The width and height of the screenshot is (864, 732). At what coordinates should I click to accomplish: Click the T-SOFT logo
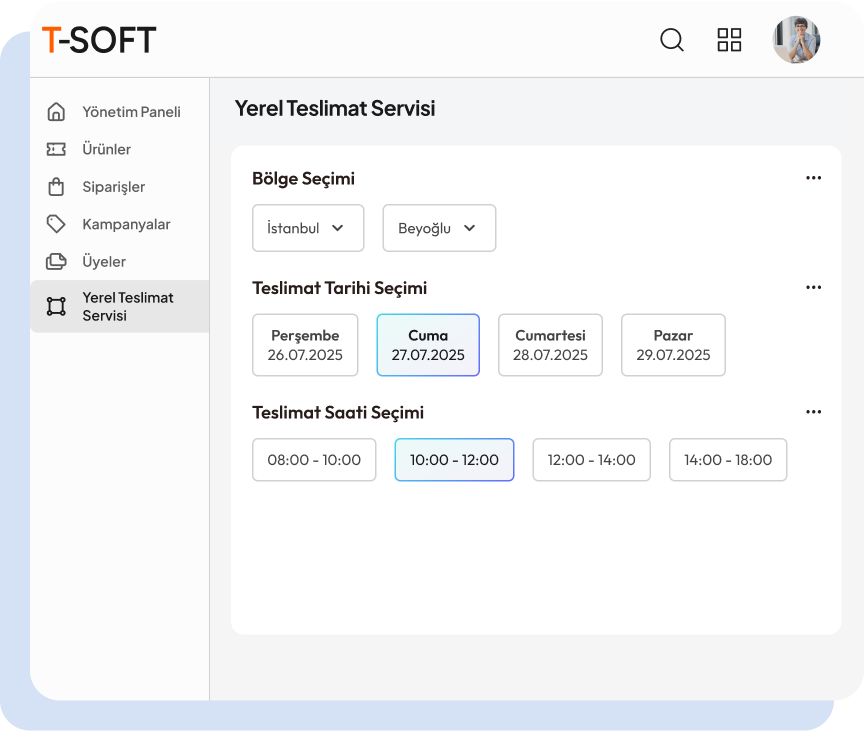[x=99, y=40]
